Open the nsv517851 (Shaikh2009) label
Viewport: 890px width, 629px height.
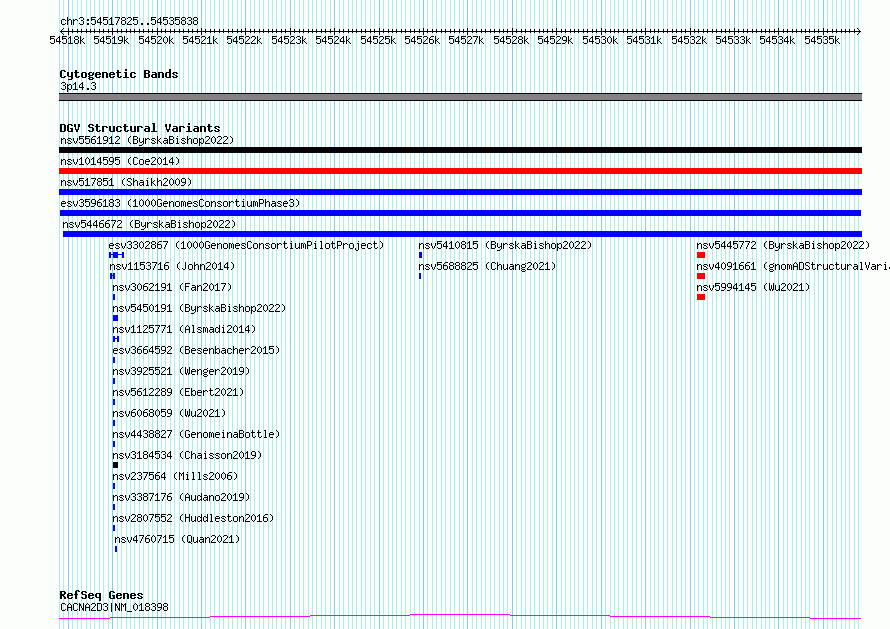click(126, 182)
